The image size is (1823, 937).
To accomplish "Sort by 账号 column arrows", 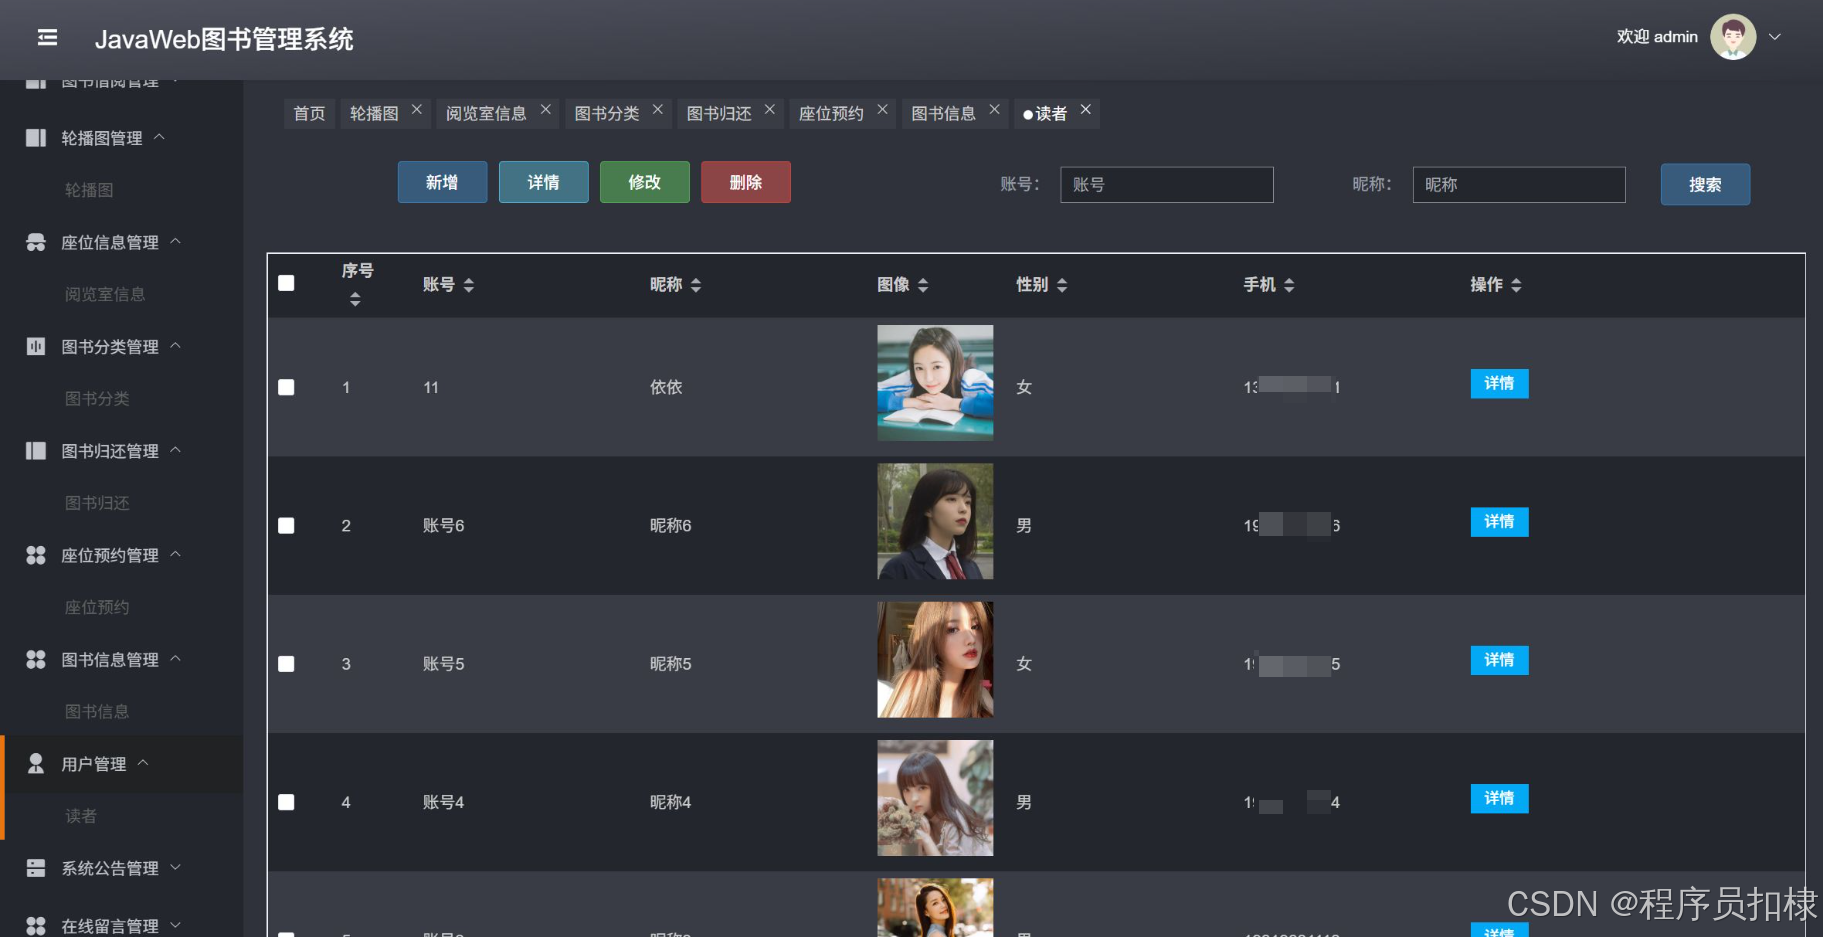I will click(x=469, y=285).
